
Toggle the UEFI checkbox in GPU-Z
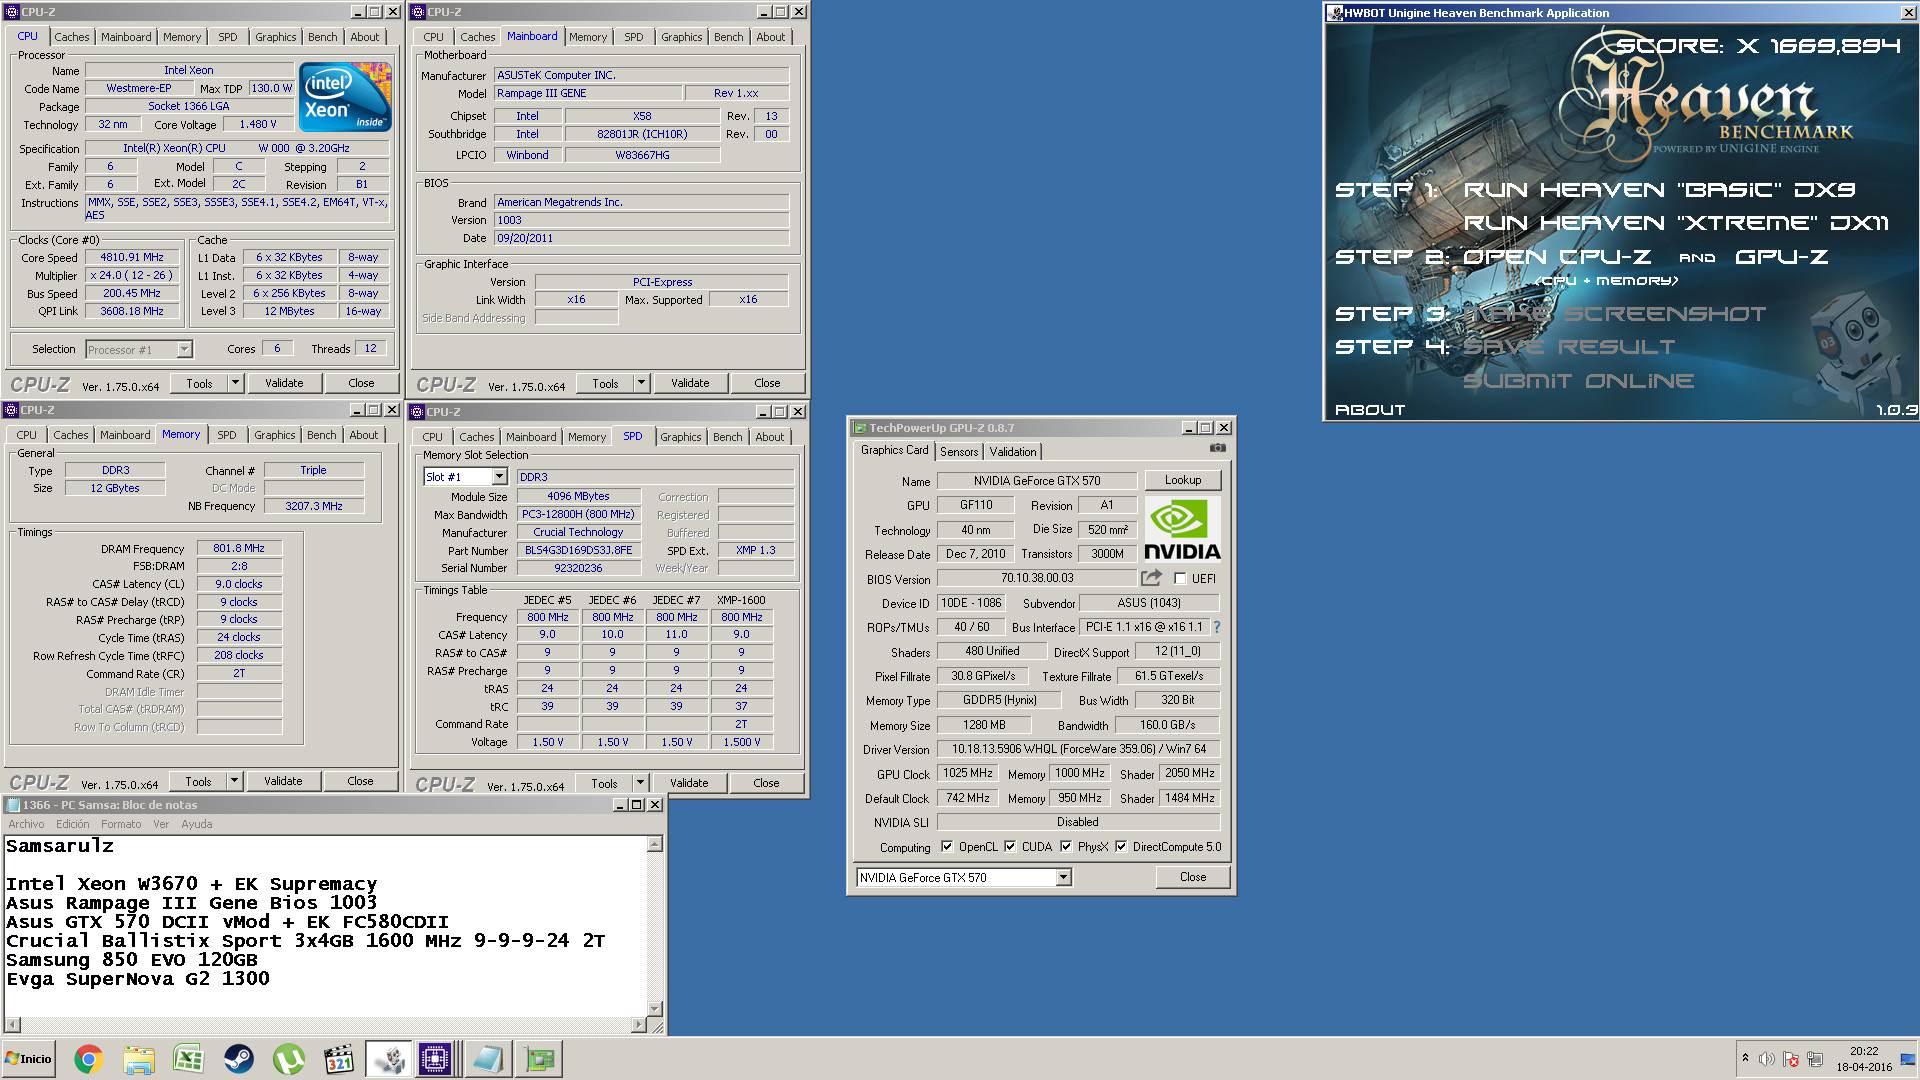coord(1180,578)
